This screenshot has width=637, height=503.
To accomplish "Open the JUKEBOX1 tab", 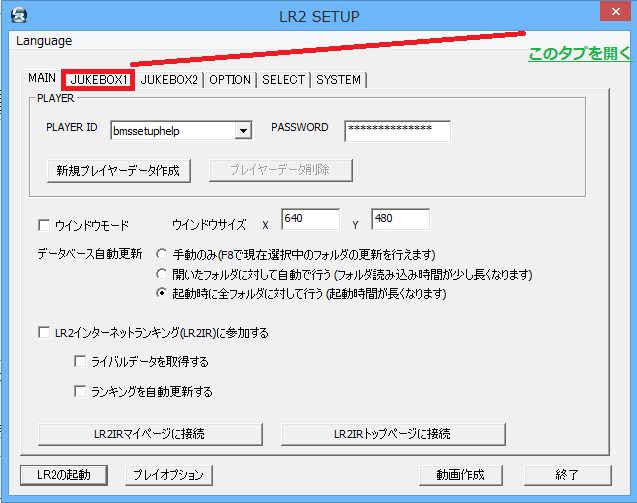I will click(98, 80).
